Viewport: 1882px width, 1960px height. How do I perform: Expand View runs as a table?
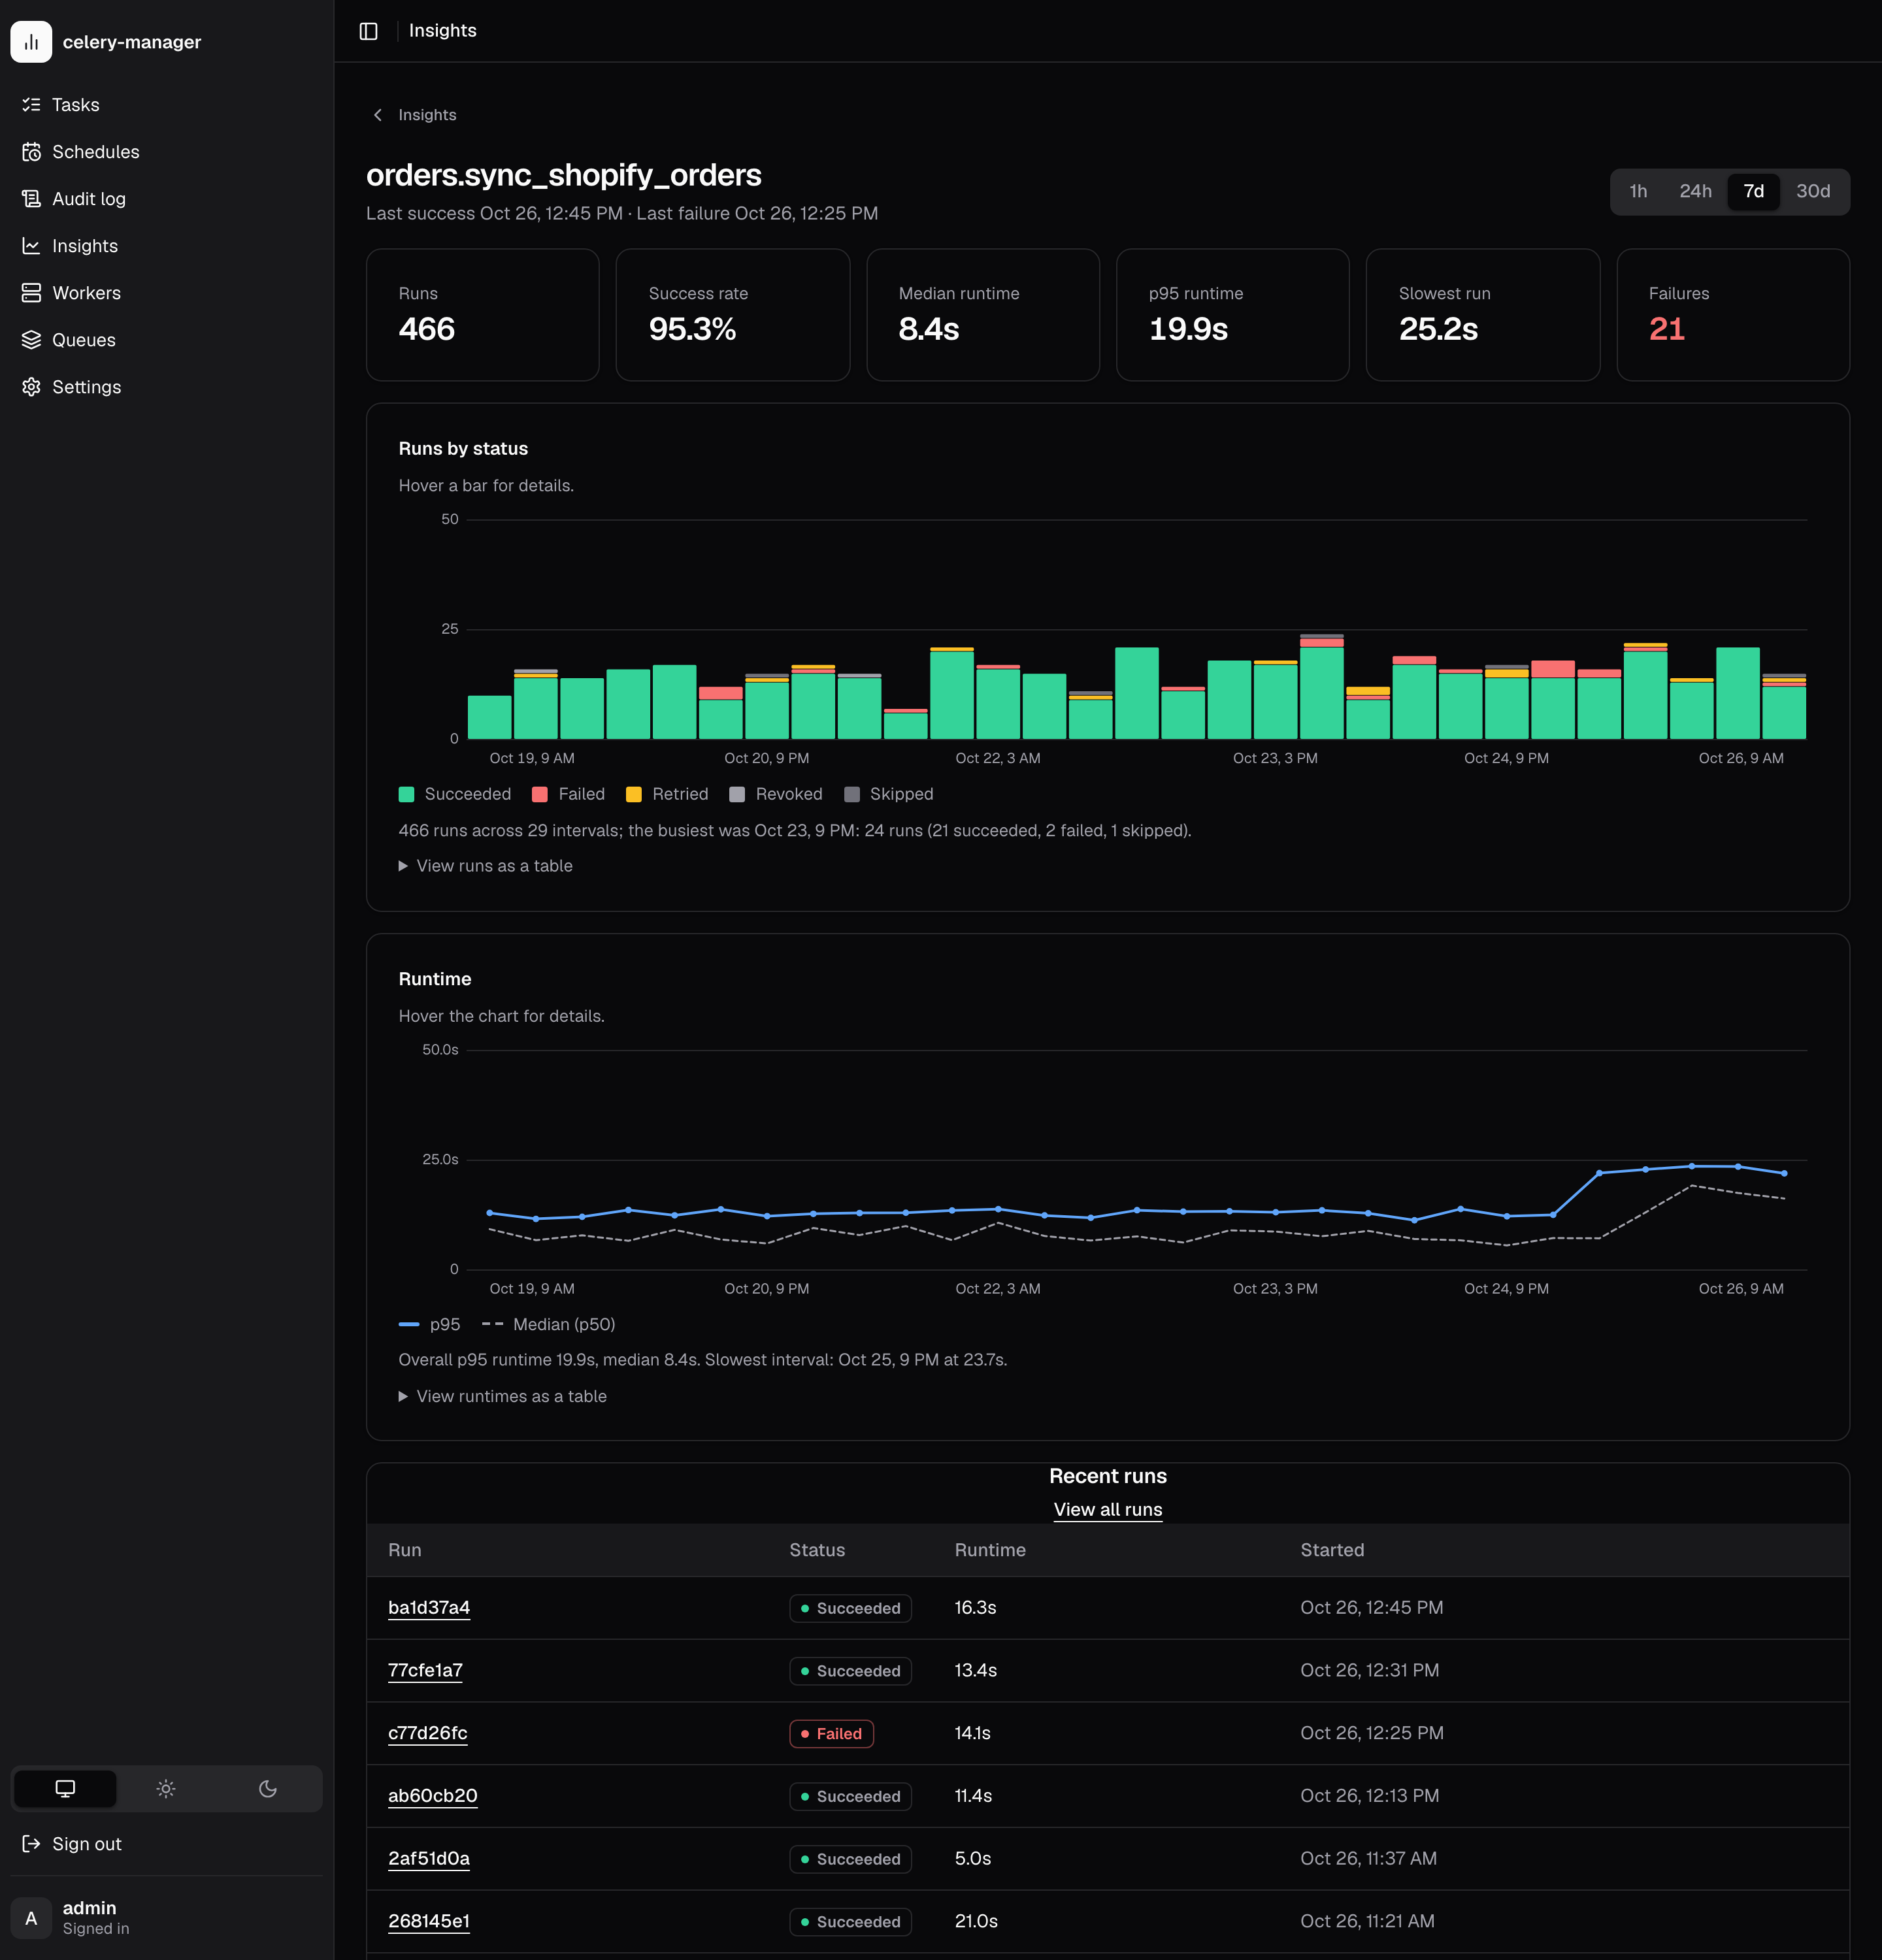click(x=486, y=866)
